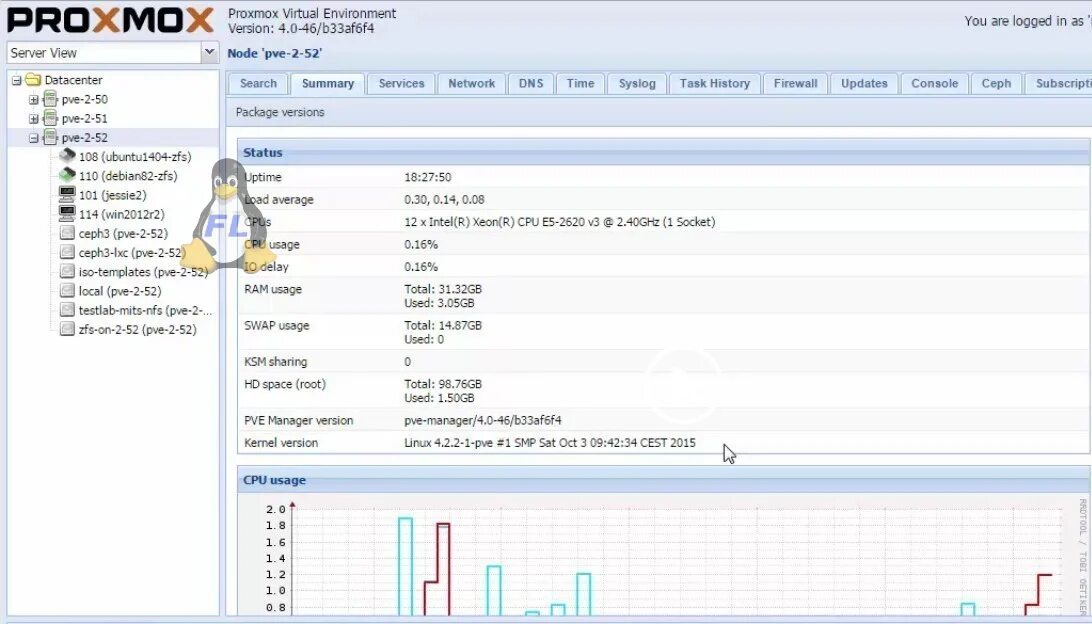Screen dimensions: 1092x624
Task: Collapse the pve-2-52 node
Action: (x=33, y=138)
